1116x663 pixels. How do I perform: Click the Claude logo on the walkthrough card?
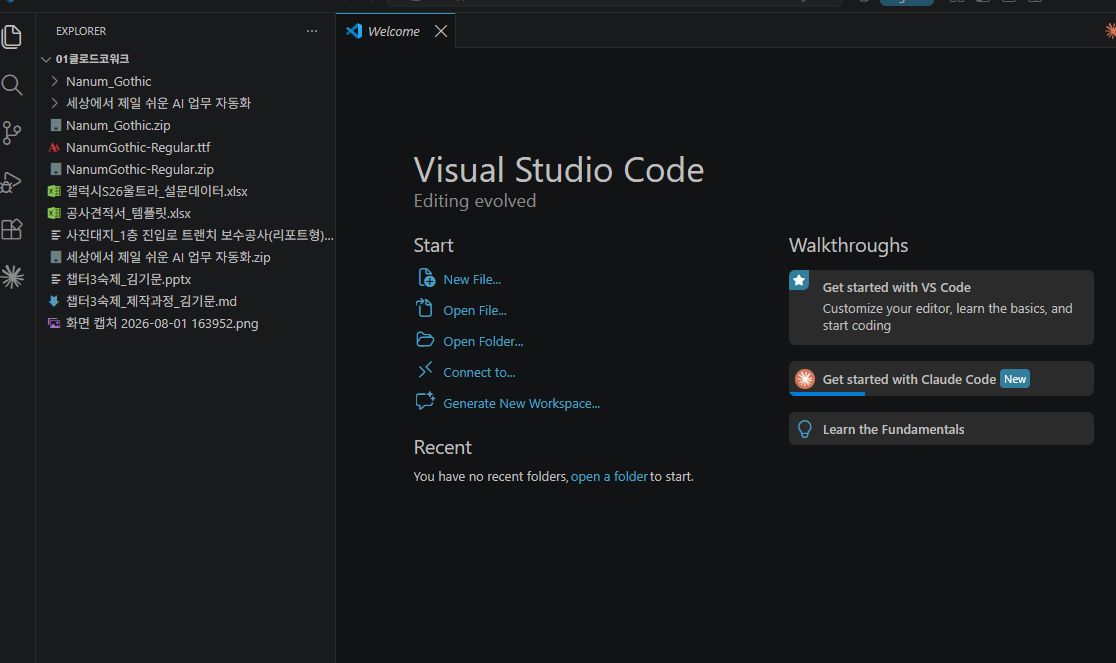(x=805, y=379)
